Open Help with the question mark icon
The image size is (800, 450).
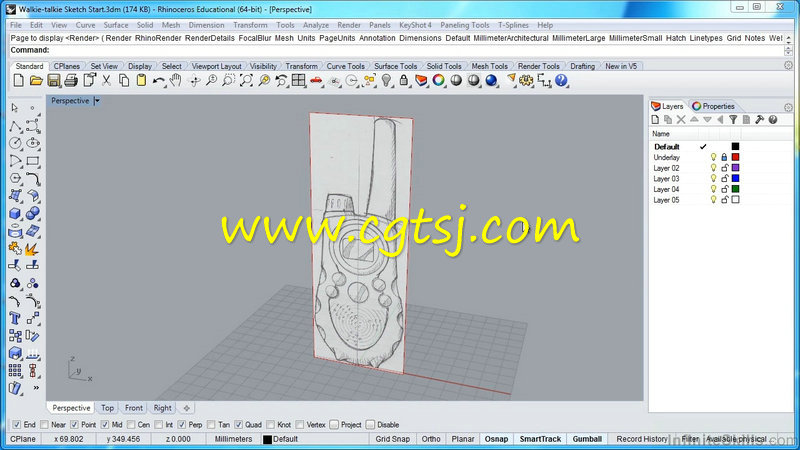click(x=561, y=81)
